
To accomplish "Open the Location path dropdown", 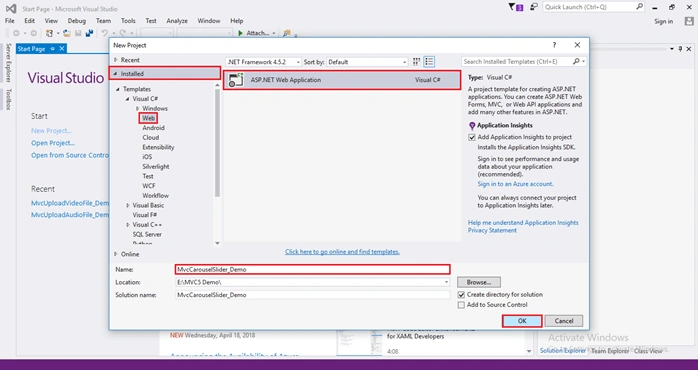I will point(446,282).
